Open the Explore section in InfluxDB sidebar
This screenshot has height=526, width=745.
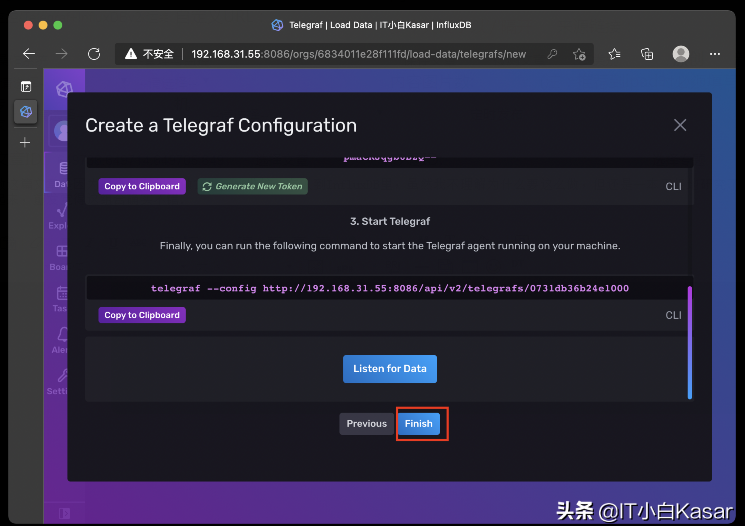pyautogui.click(x=57, y=216)
